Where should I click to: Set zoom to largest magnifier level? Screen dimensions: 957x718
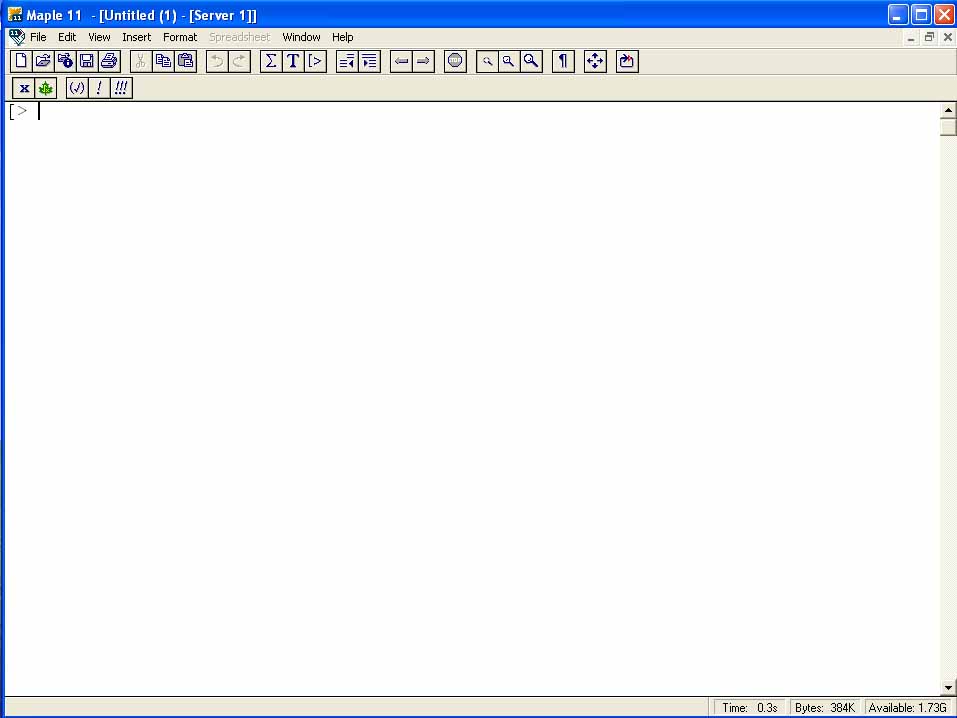tap(531, 61)
